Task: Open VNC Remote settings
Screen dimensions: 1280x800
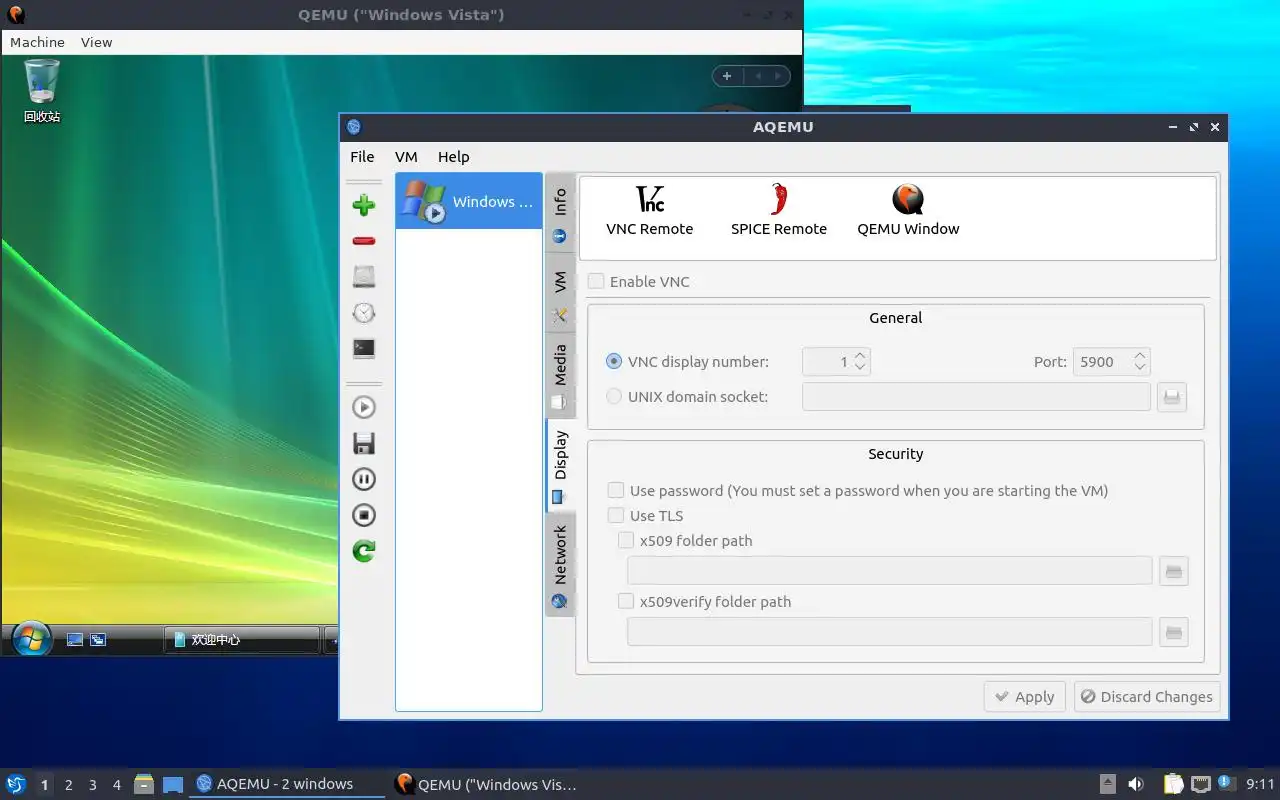Action: click(650, 211)
